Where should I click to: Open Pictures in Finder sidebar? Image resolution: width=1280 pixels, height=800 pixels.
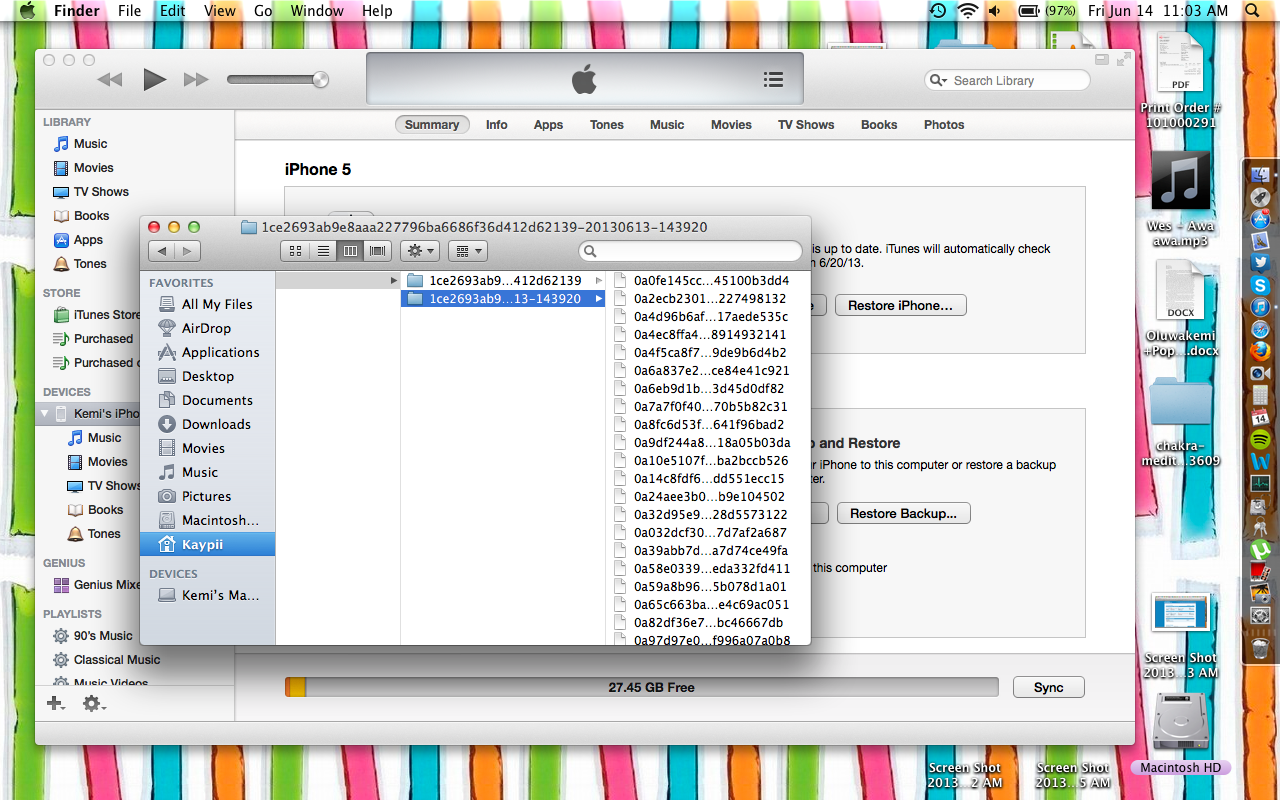click(x=207, y=496)
